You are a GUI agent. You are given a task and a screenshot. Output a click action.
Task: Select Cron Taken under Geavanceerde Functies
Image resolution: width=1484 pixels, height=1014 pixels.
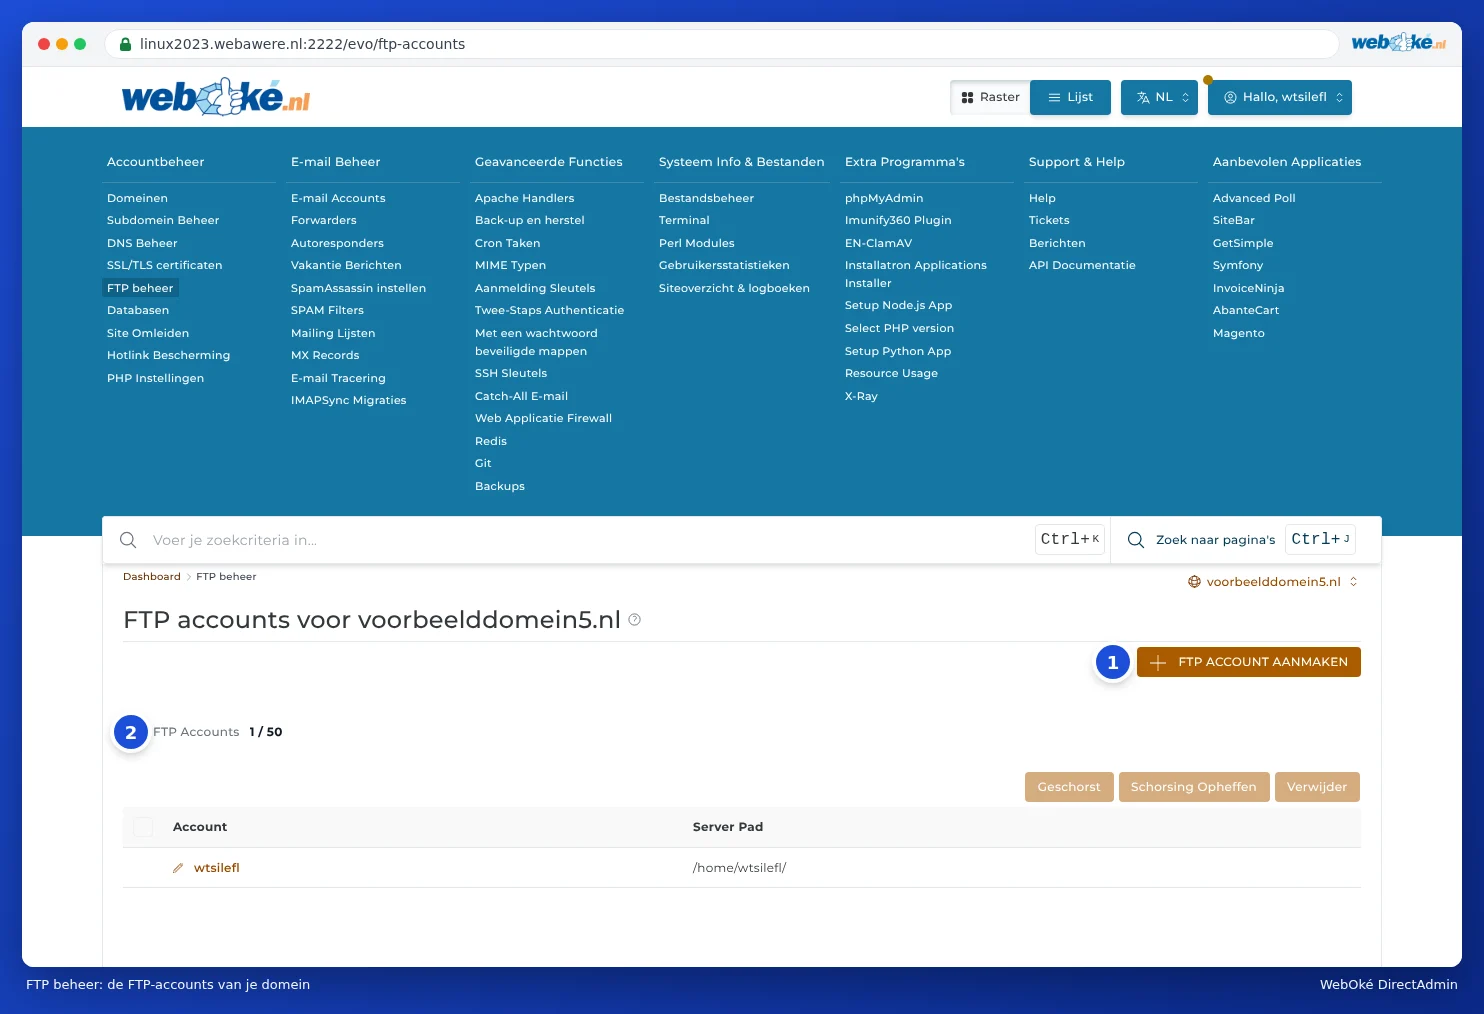click(507, 243)
